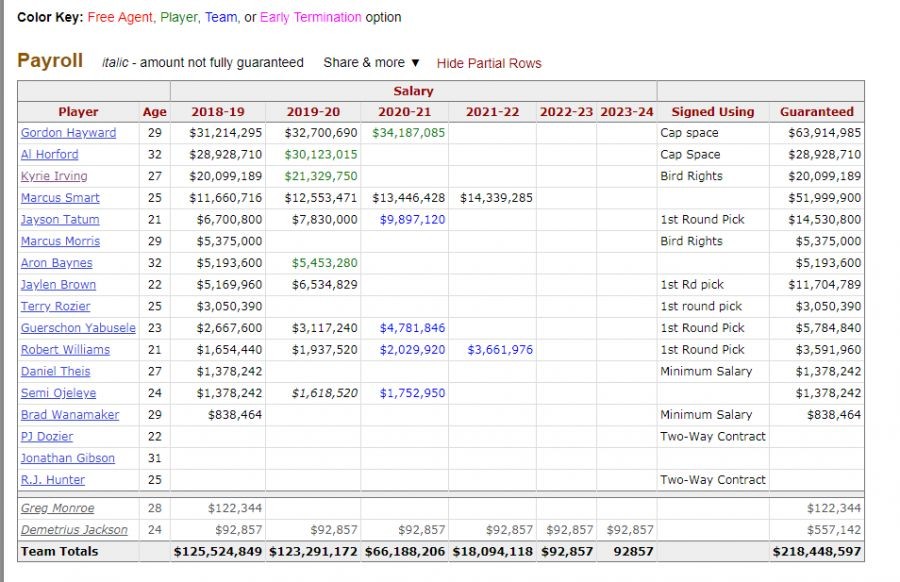Viewport: 900px width, 582px height.
Task: Click the Greg Monroe italic link
Action: (x=57, y=508)
